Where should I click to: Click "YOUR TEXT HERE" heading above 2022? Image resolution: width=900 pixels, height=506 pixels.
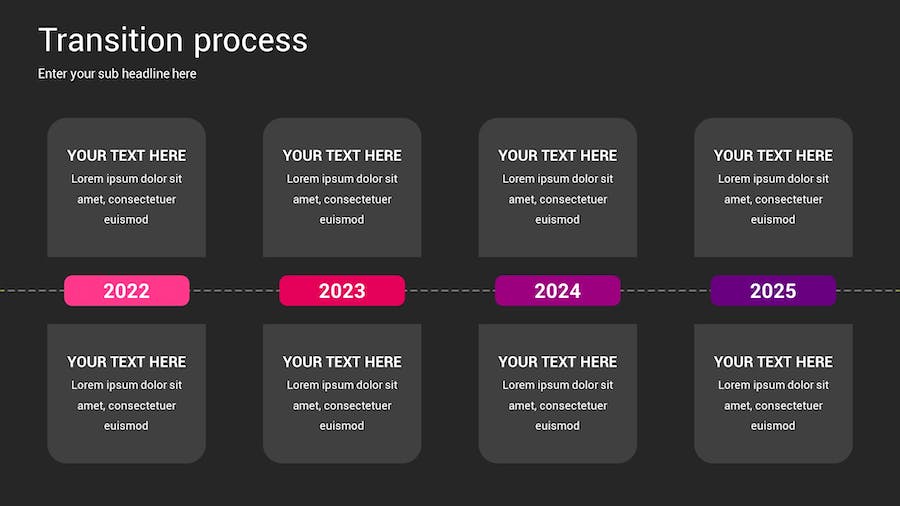(126, 155)
